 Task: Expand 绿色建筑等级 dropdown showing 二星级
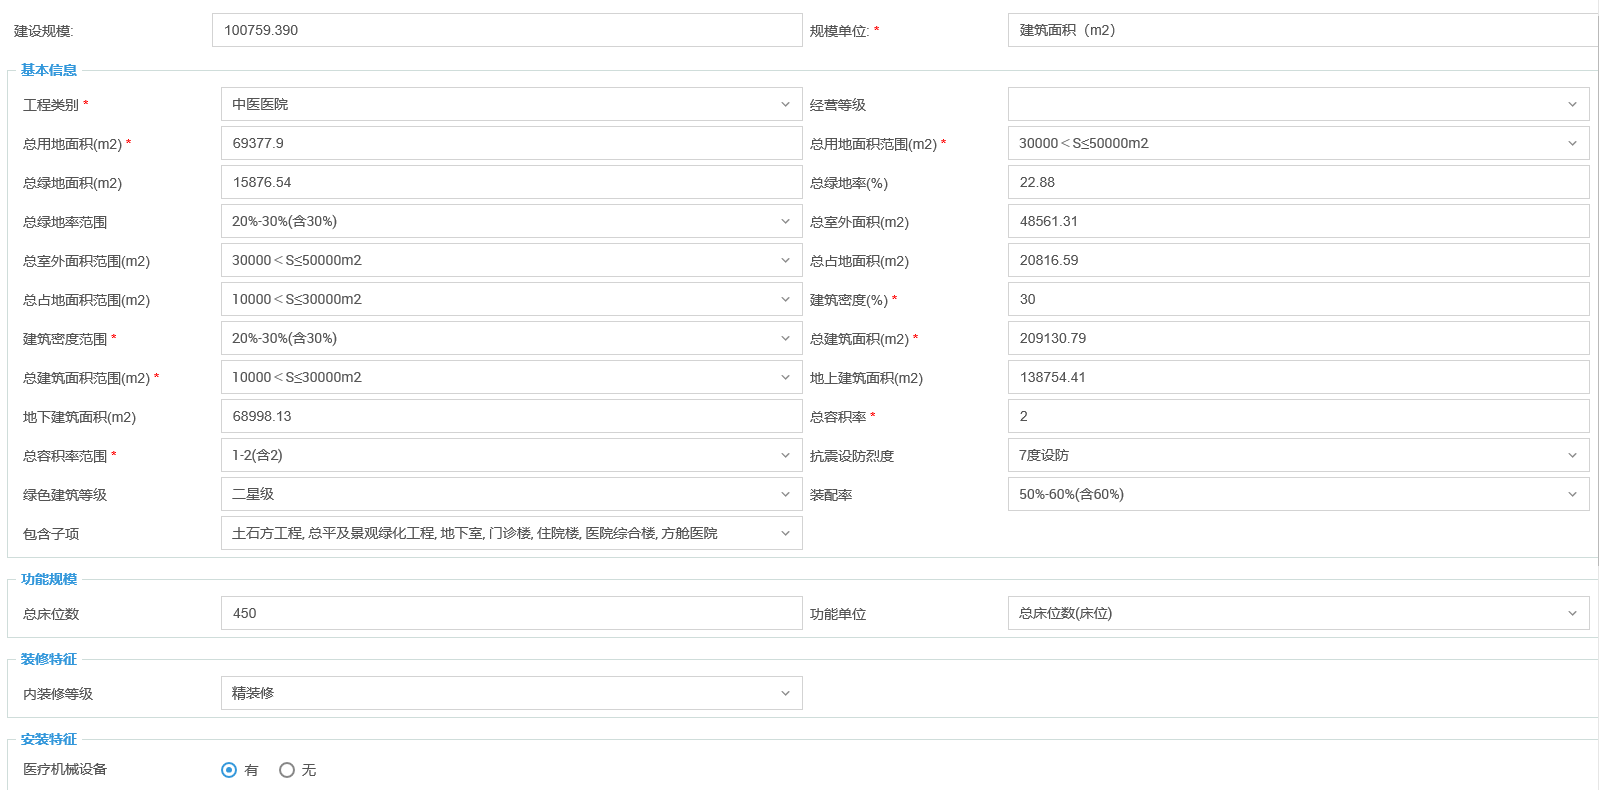click(x=511, y=494)
